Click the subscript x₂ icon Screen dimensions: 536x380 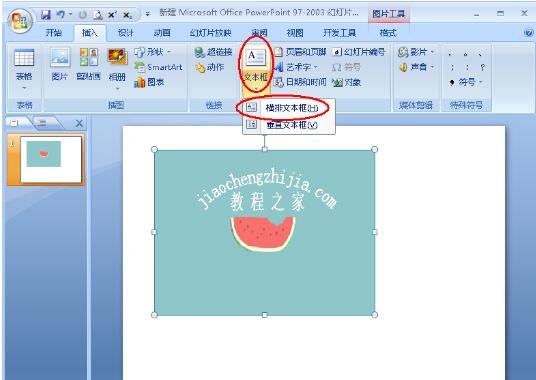click(127, 15)
